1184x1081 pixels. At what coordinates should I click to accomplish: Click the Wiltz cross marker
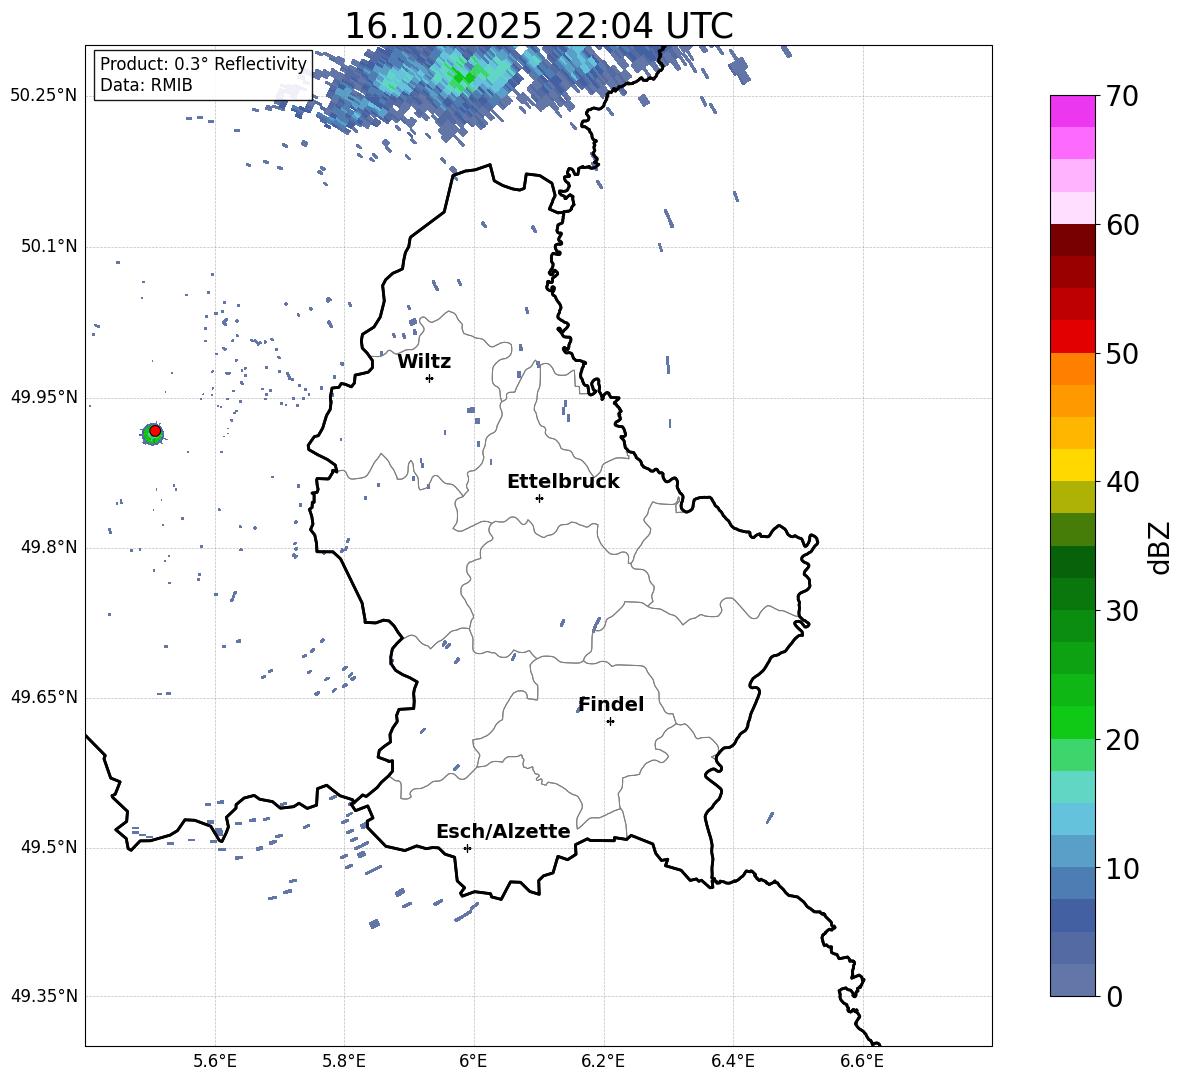430,378
